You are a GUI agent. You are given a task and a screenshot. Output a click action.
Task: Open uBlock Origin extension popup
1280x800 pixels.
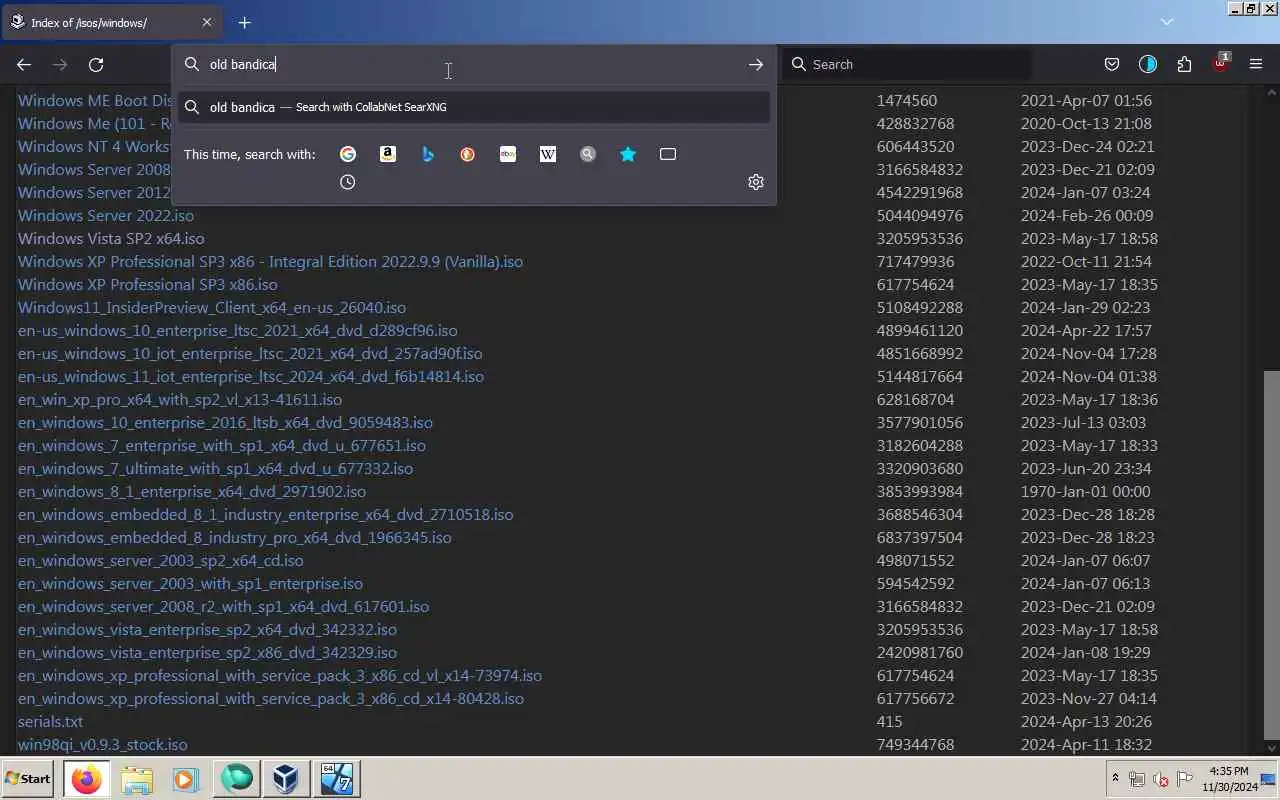[1220, 63]
